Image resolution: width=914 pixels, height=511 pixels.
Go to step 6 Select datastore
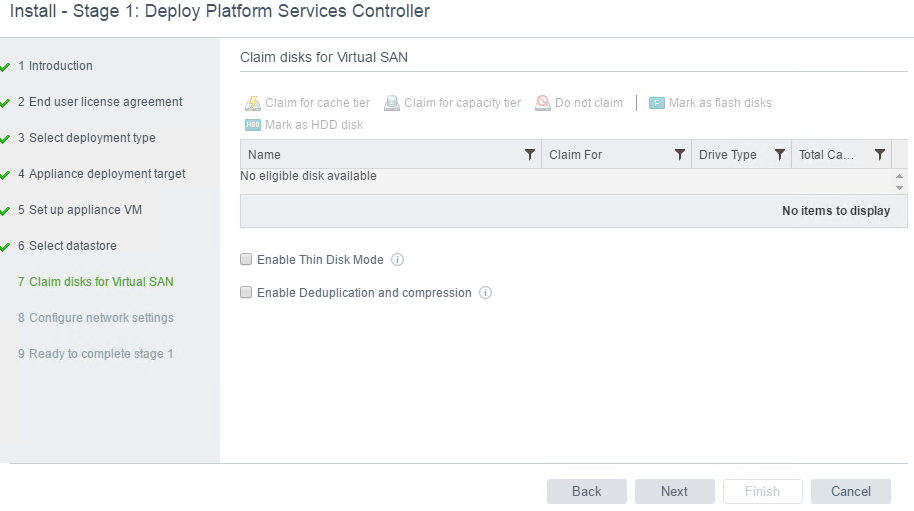68,246
